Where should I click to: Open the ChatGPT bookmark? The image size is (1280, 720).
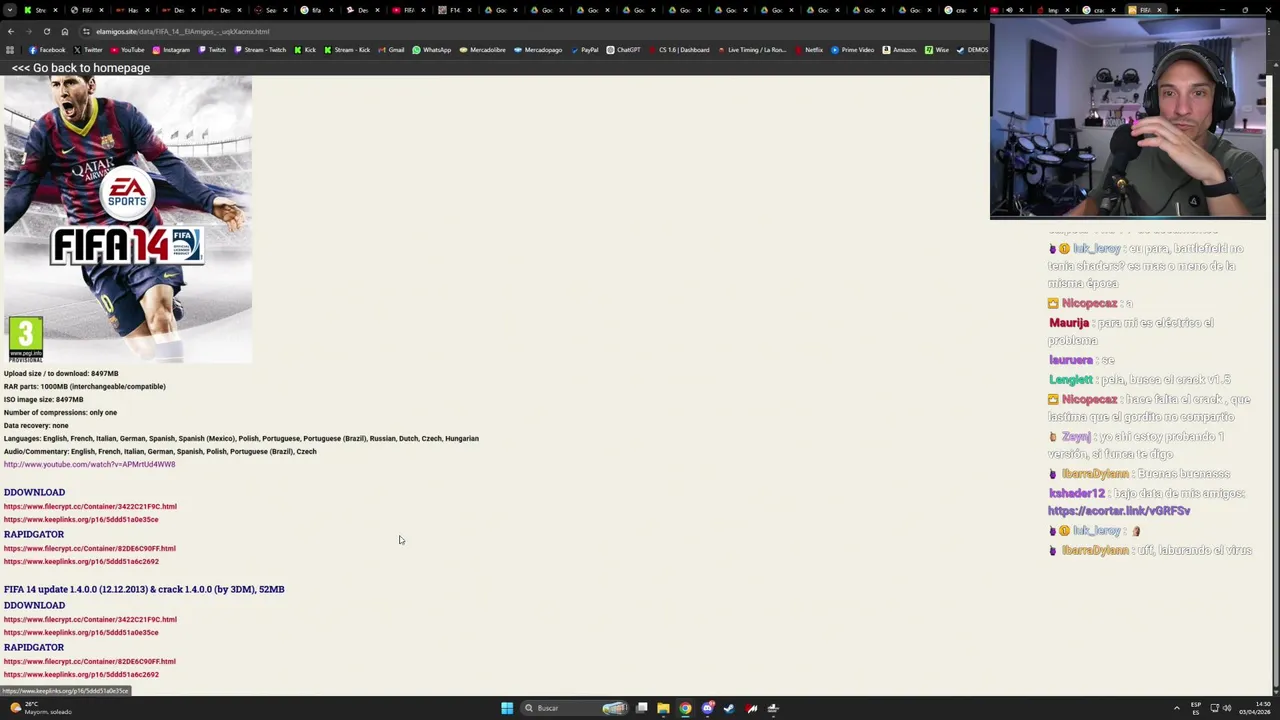pos(623,50)
